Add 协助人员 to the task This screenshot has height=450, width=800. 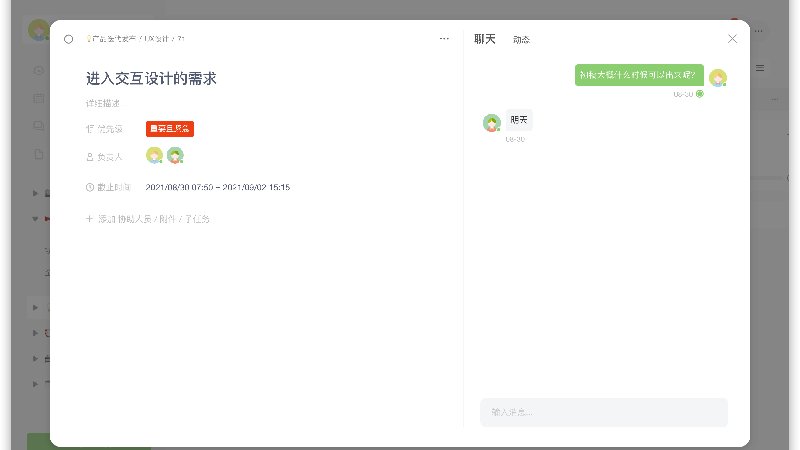pos(135,219)
